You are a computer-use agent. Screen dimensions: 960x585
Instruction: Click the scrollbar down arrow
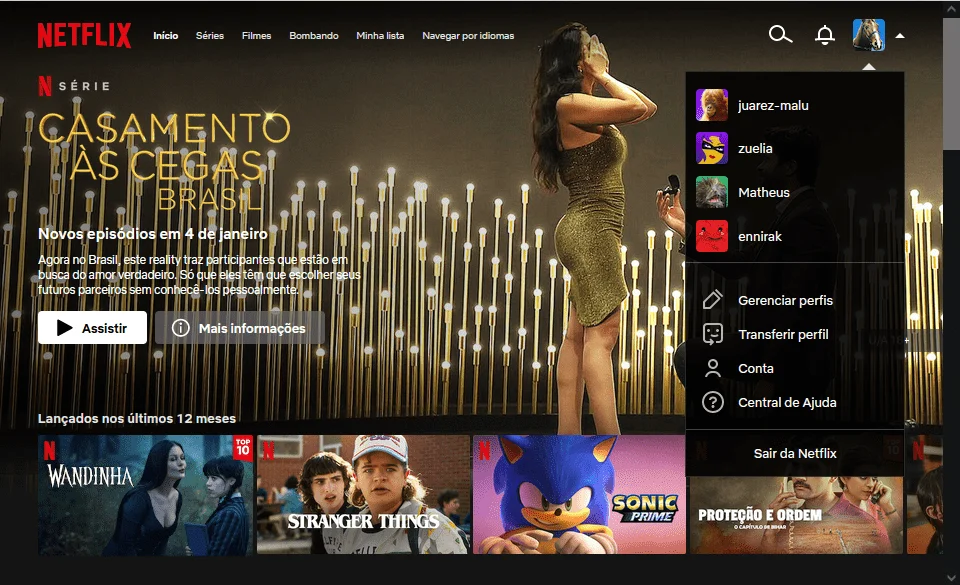click(x=951, y=577)
